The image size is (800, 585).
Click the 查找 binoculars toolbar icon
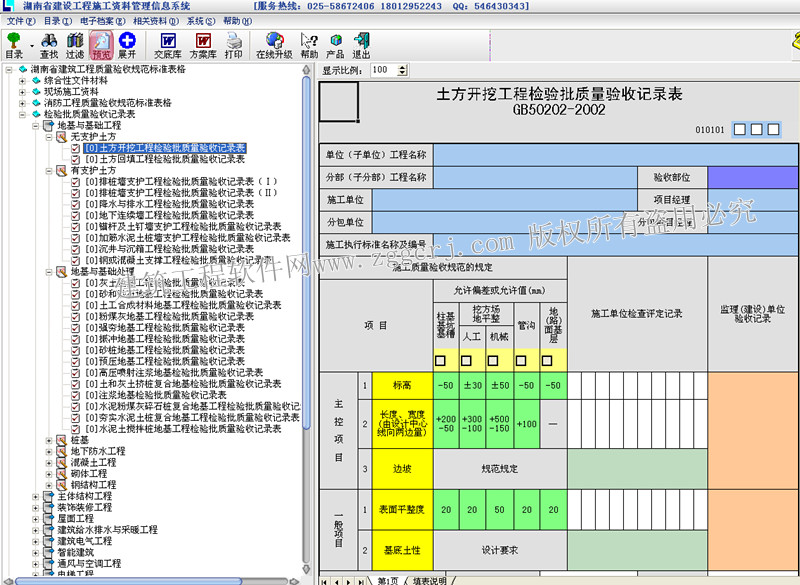point(48,45)
